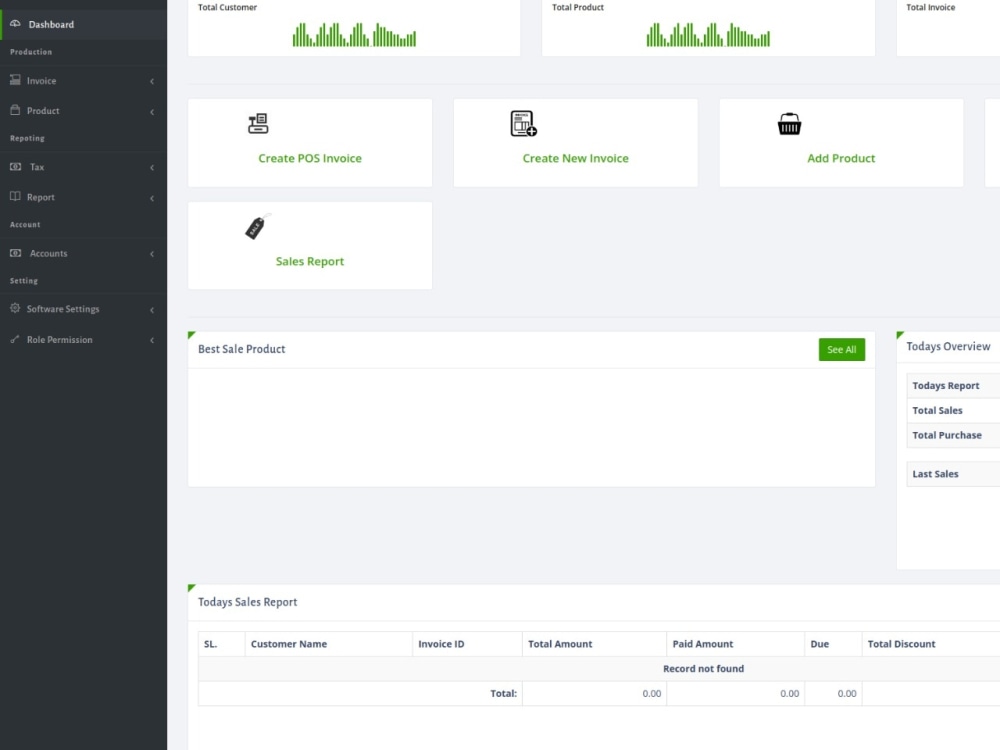The width and height of the screenshot is (1000, 750).
Task: Click the new invoice document icon
Action: pos(524,123)
